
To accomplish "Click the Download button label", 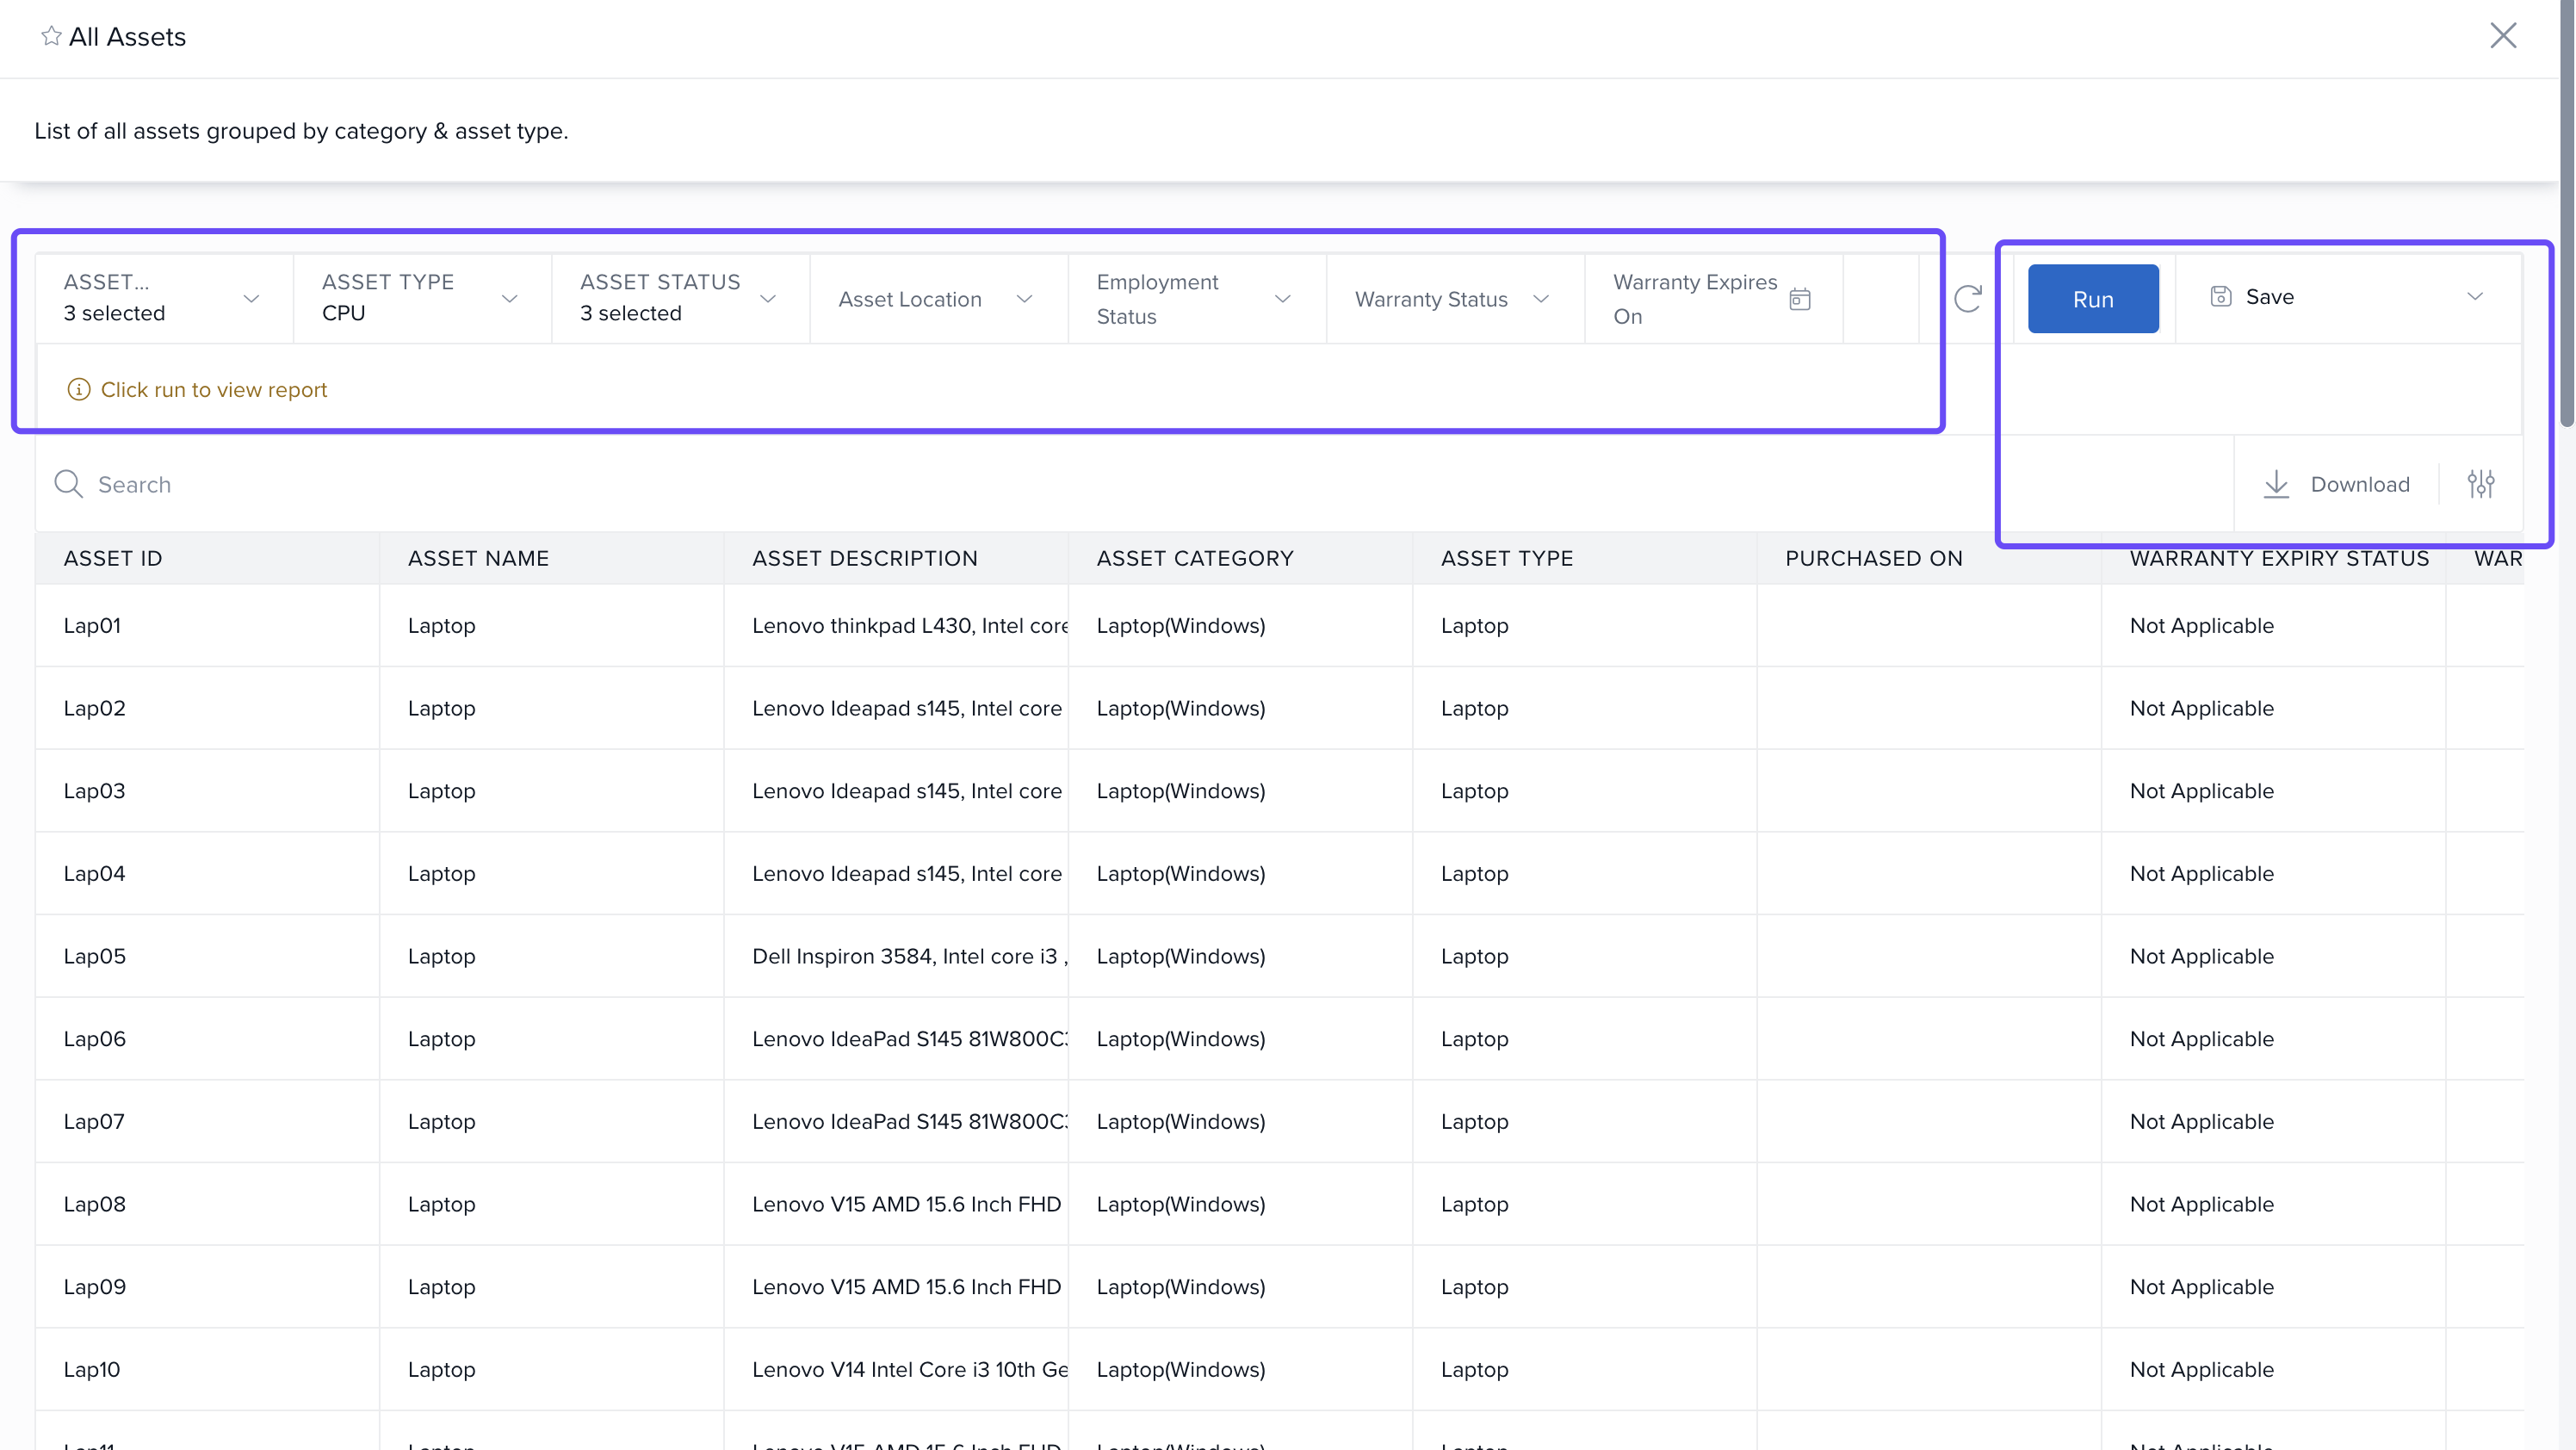I will click(2359, 484).
